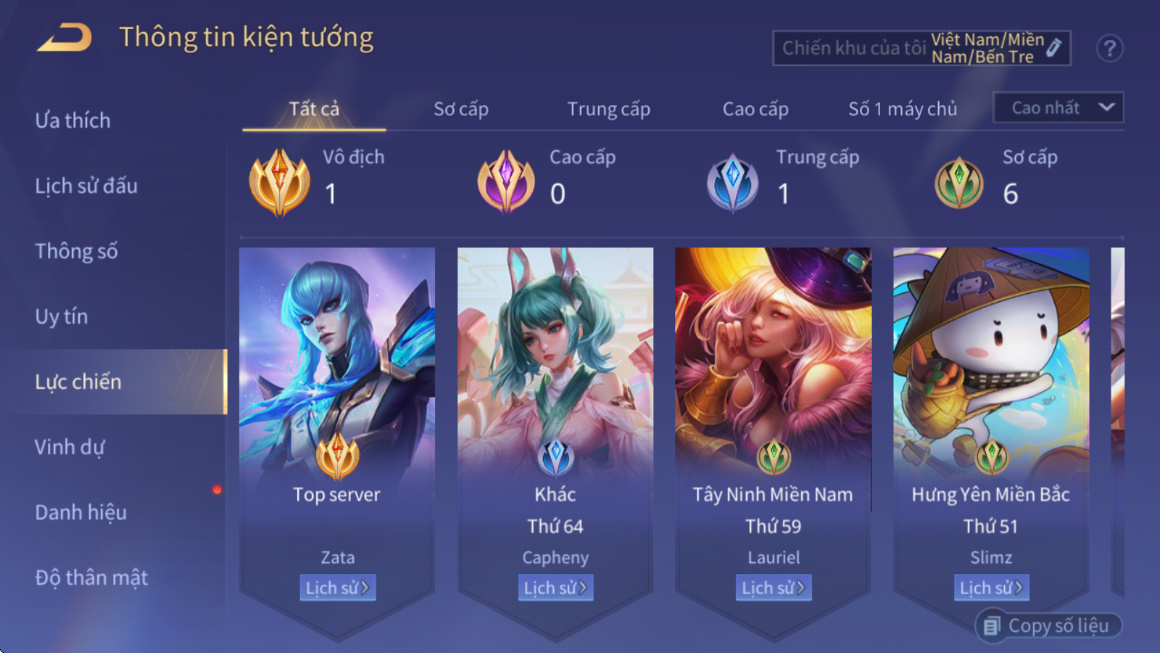The height and width of the screenshot is (653, 1160).
Task: Open Danh hiệu in the sidebar
Action: [x=81, y=512]
